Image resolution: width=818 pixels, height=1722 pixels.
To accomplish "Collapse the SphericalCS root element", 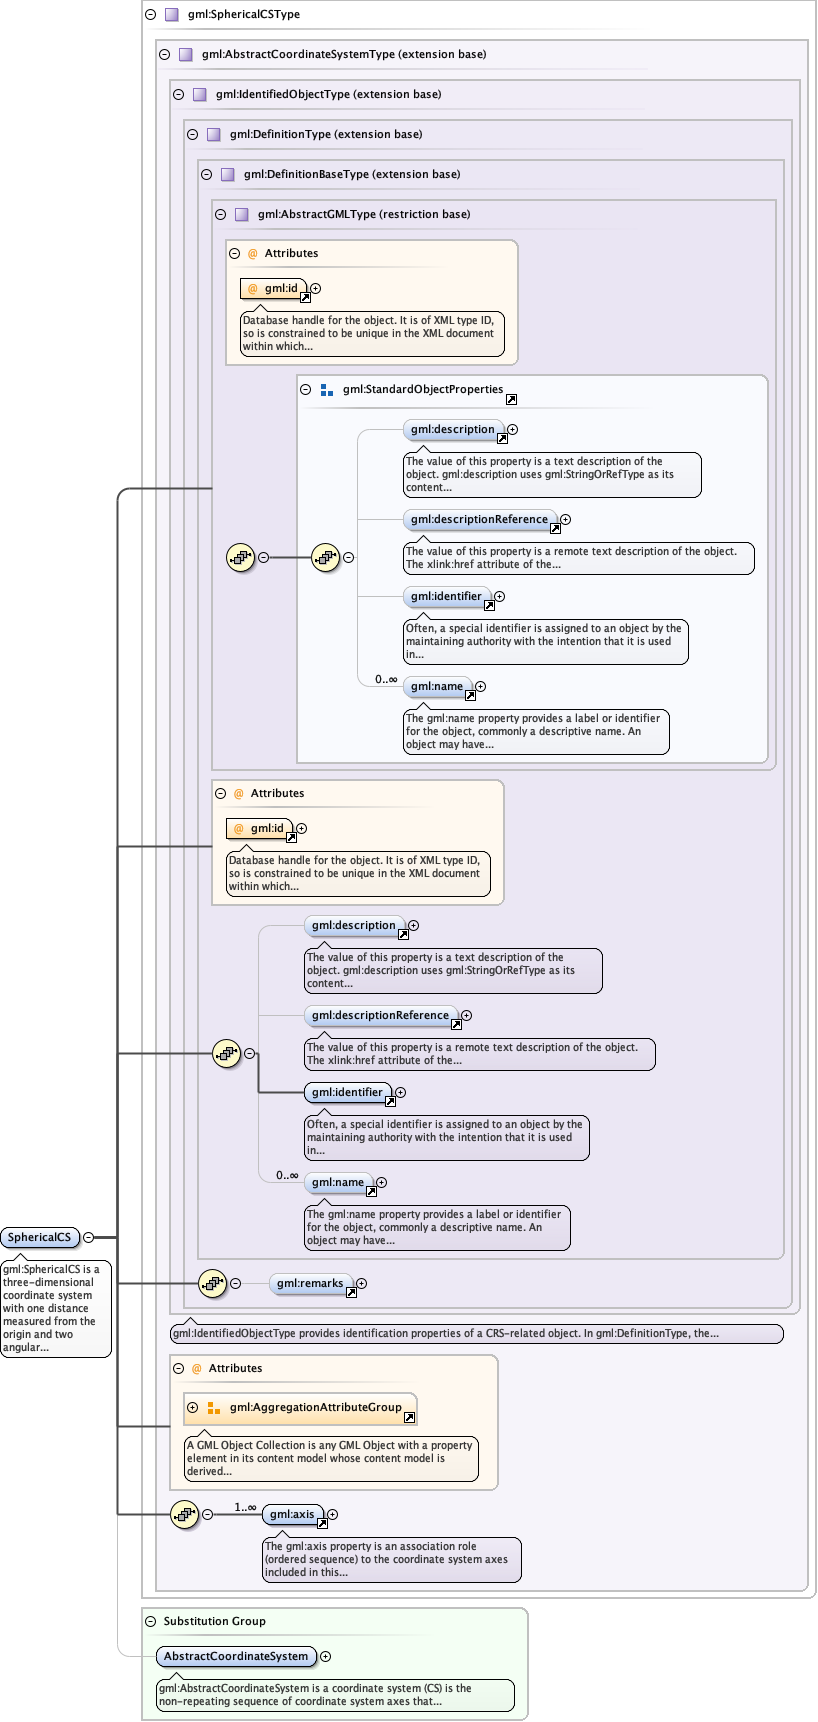I will click(89, 1237).
